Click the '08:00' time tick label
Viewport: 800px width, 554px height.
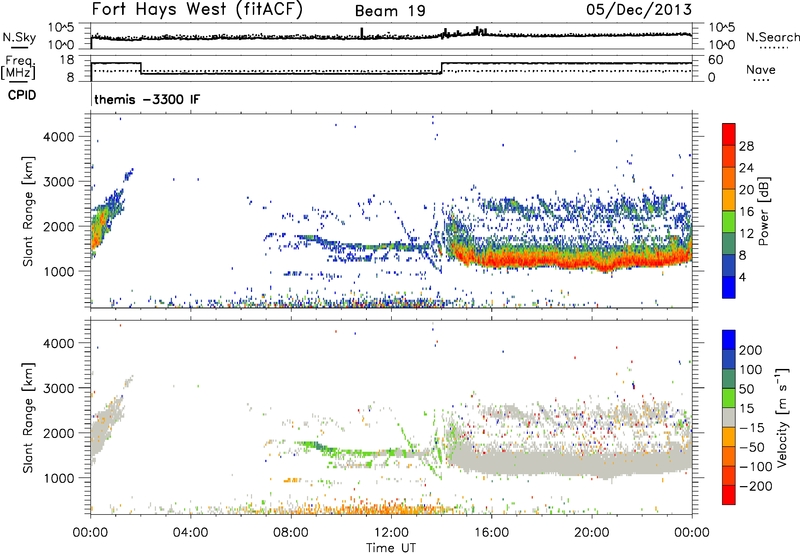pos(291,533)
